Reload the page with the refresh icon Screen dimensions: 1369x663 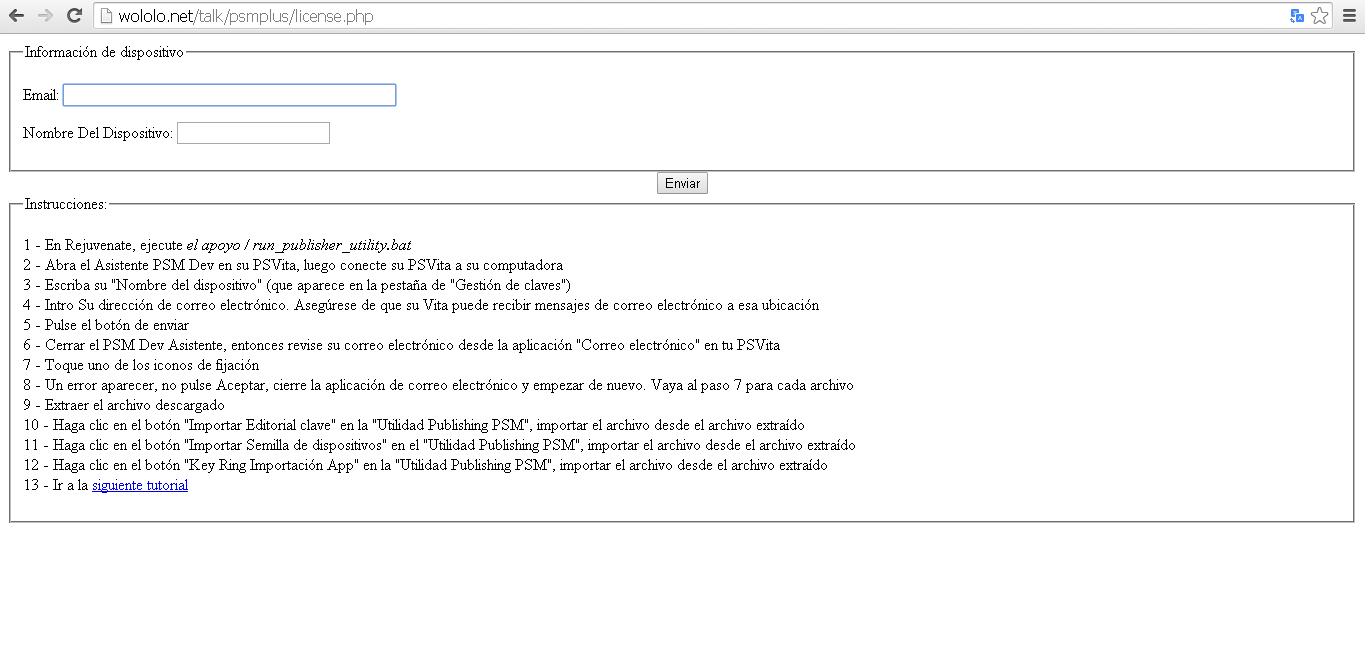pos(74,16)
